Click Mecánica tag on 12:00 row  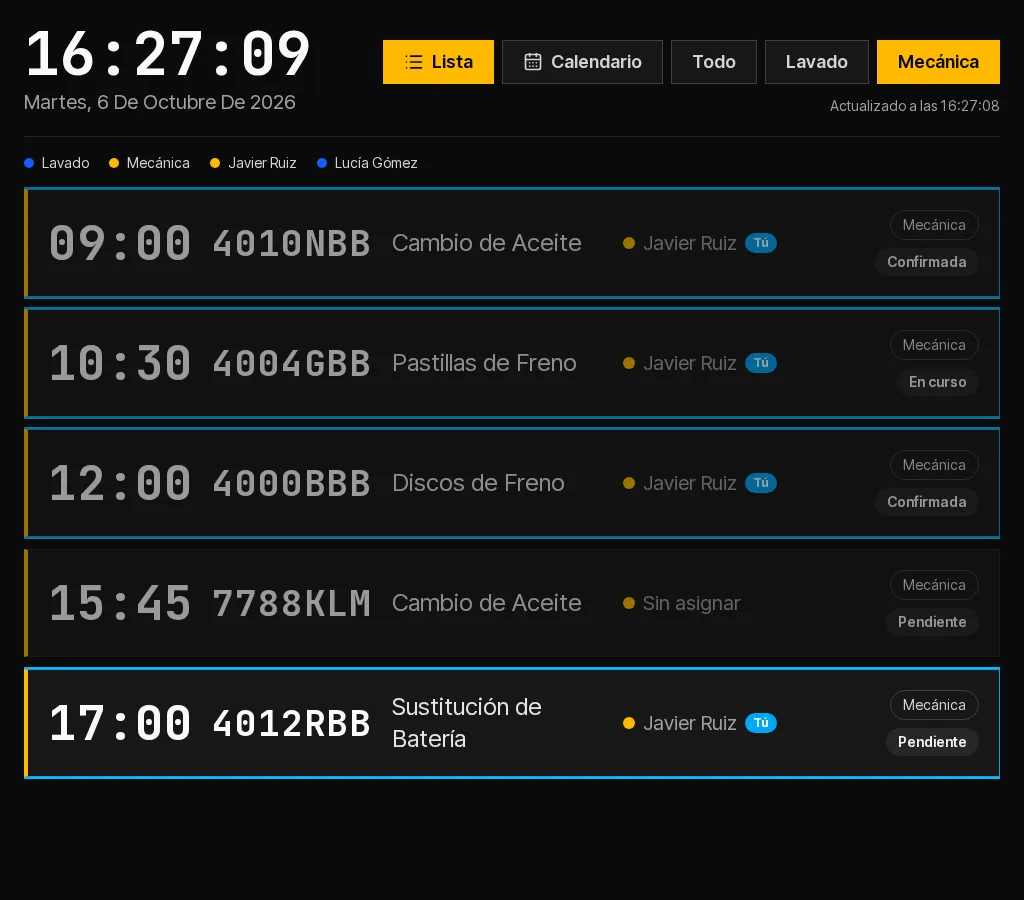pyautogui.click(x=934, y=465)
